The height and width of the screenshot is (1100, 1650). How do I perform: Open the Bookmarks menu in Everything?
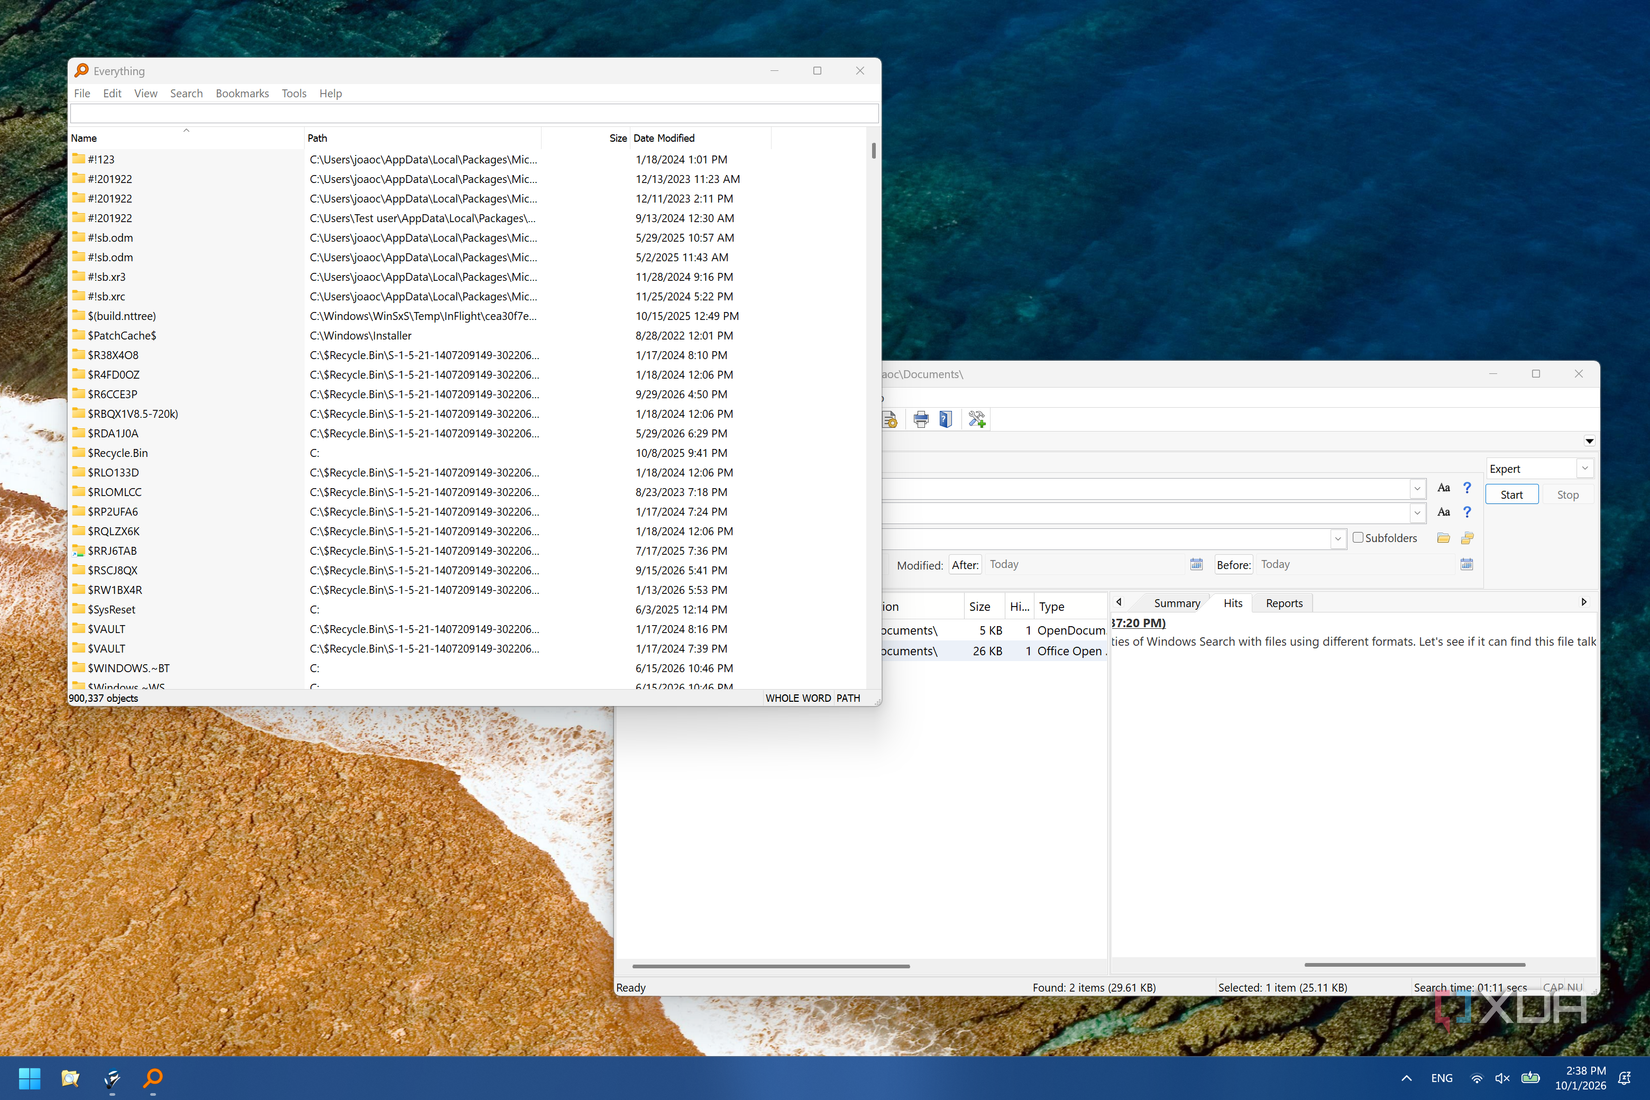(x=242, y=93)
